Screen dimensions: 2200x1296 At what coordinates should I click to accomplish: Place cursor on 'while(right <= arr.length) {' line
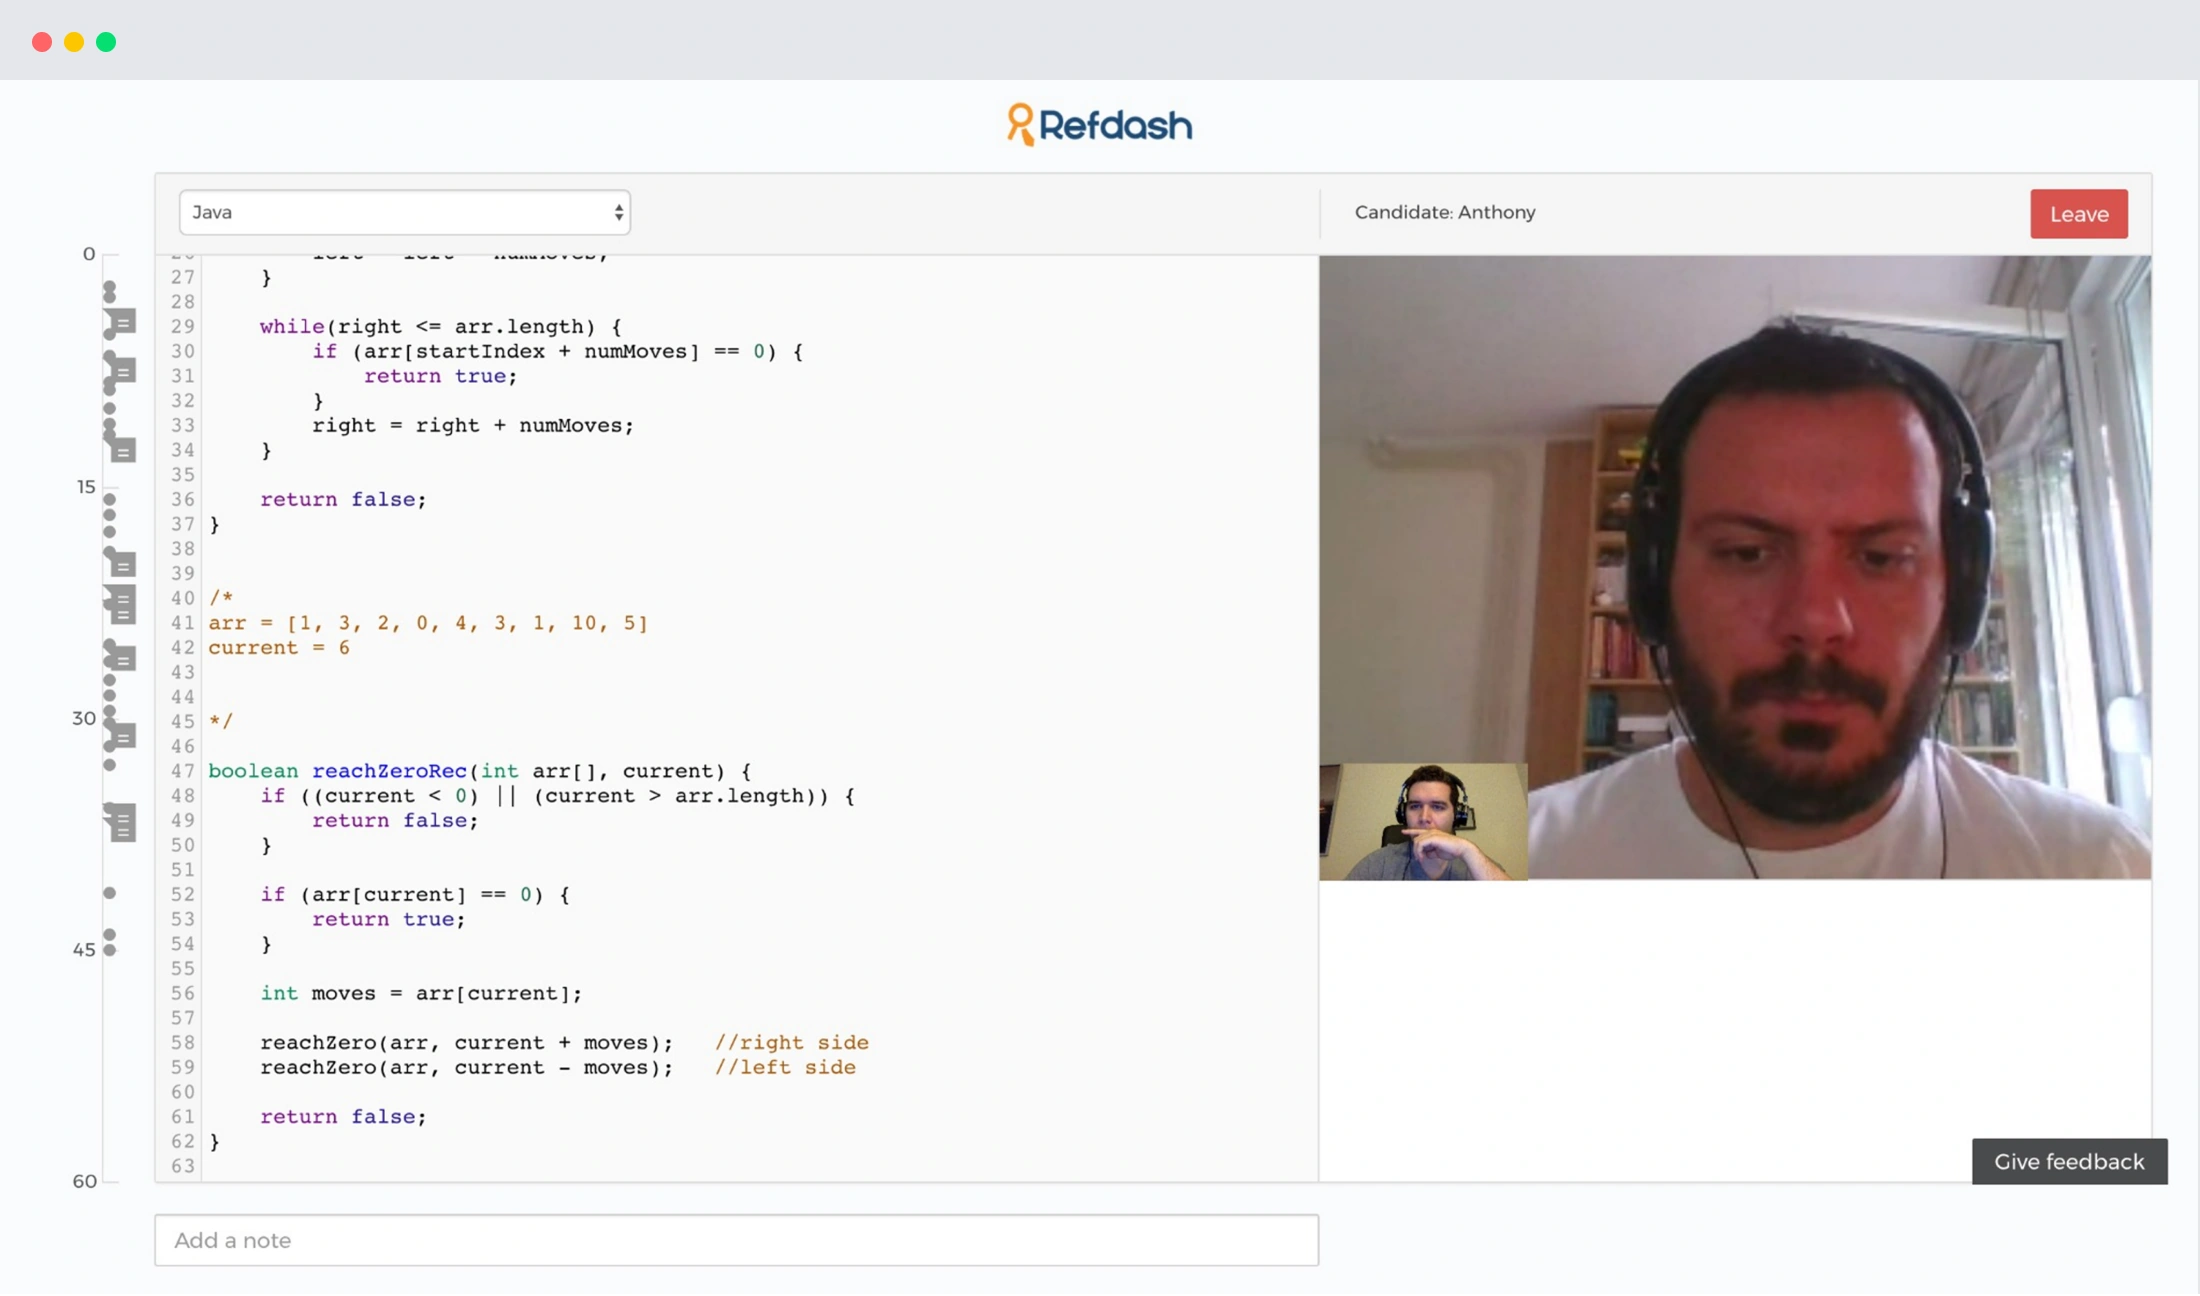[440, 327]
